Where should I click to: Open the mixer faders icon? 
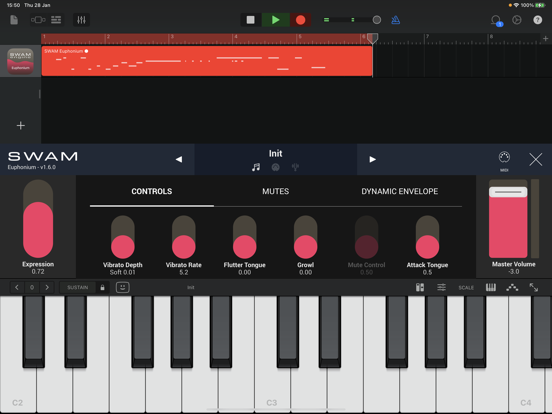click(x=81, y=20)
